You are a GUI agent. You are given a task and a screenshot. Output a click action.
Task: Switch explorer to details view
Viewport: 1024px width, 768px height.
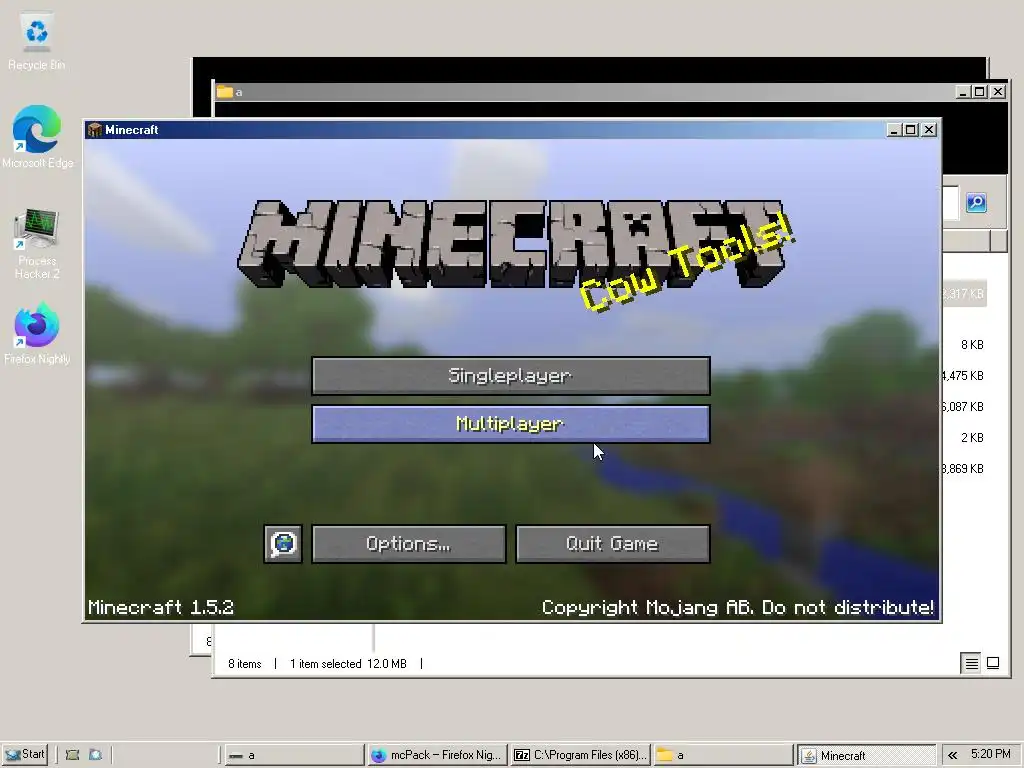click(971, 663)
